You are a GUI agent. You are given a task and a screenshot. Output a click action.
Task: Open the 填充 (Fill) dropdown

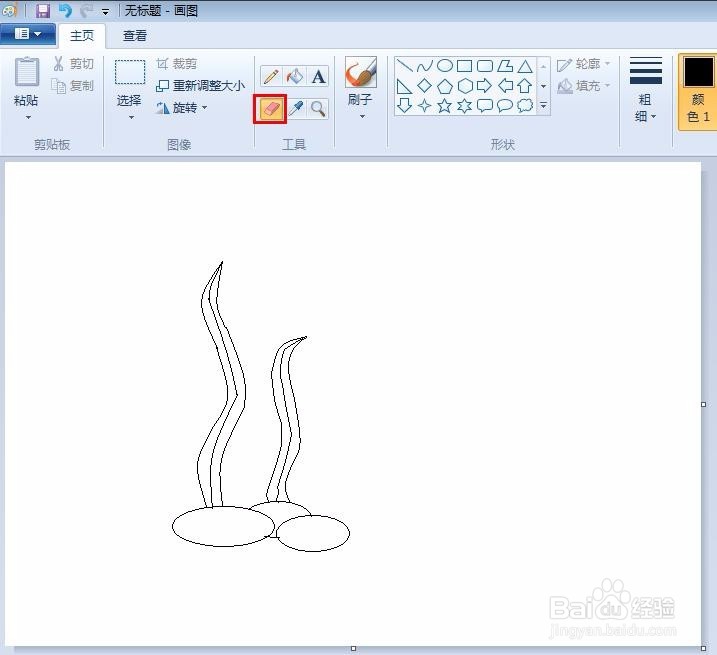point(583,86)
